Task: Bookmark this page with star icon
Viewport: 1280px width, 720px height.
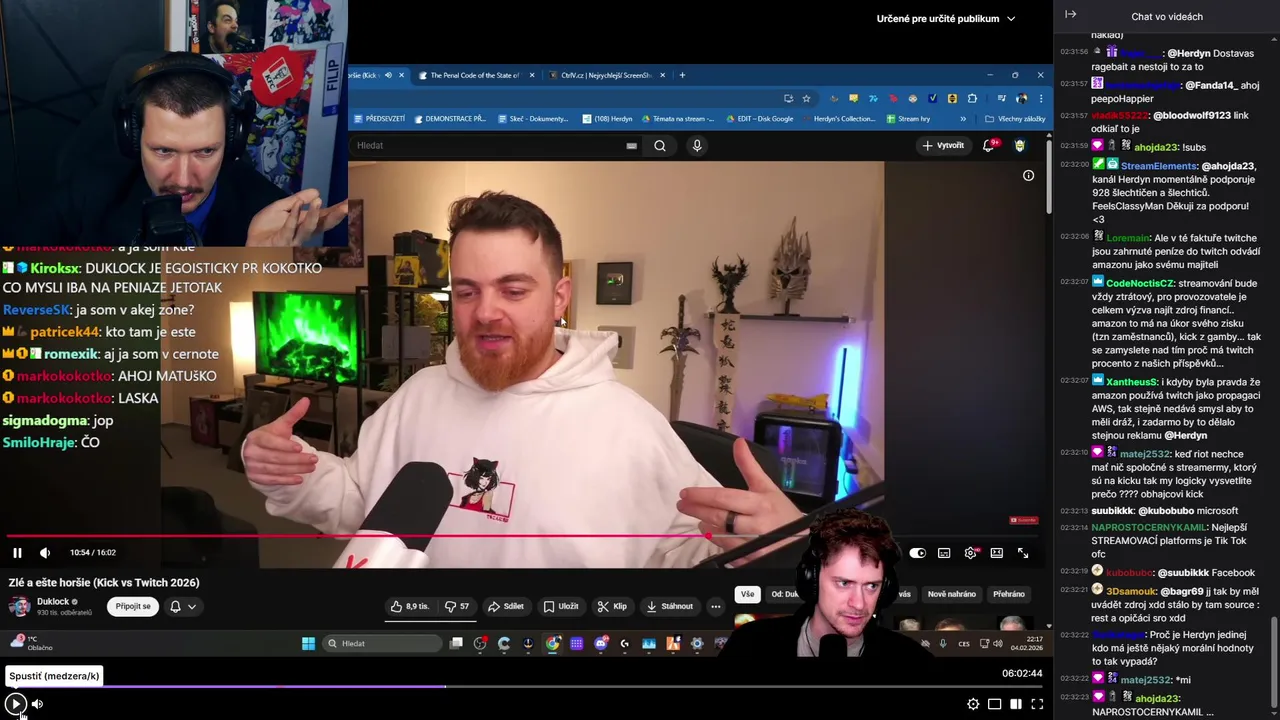Action: 806,98
